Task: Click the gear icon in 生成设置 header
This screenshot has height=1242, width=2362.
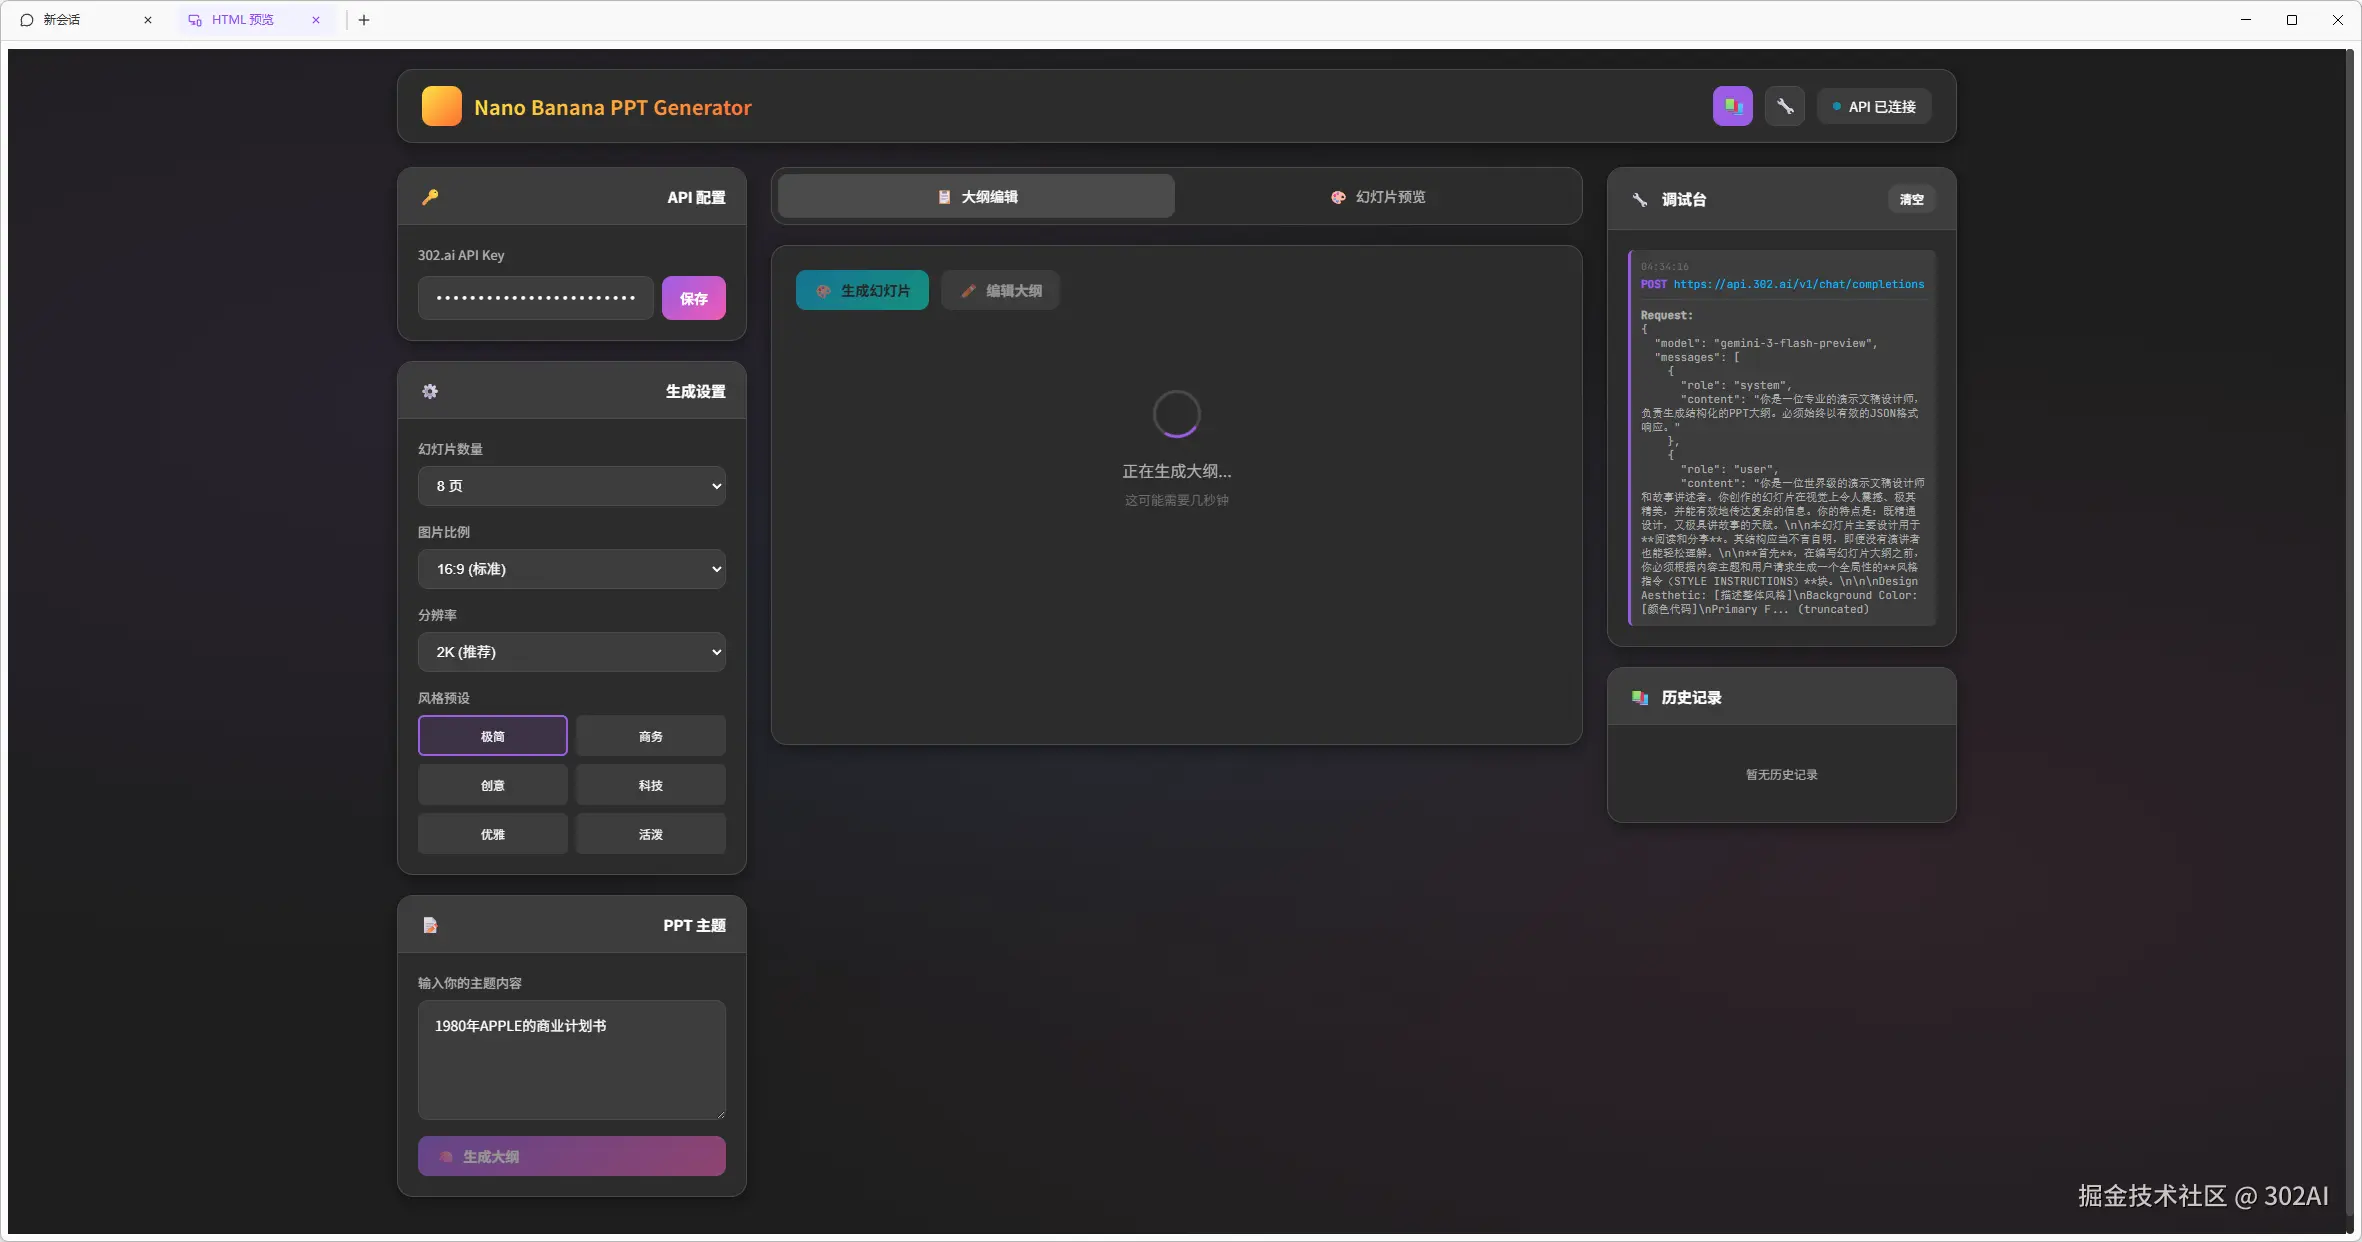Action: click(x=430, y=391)
